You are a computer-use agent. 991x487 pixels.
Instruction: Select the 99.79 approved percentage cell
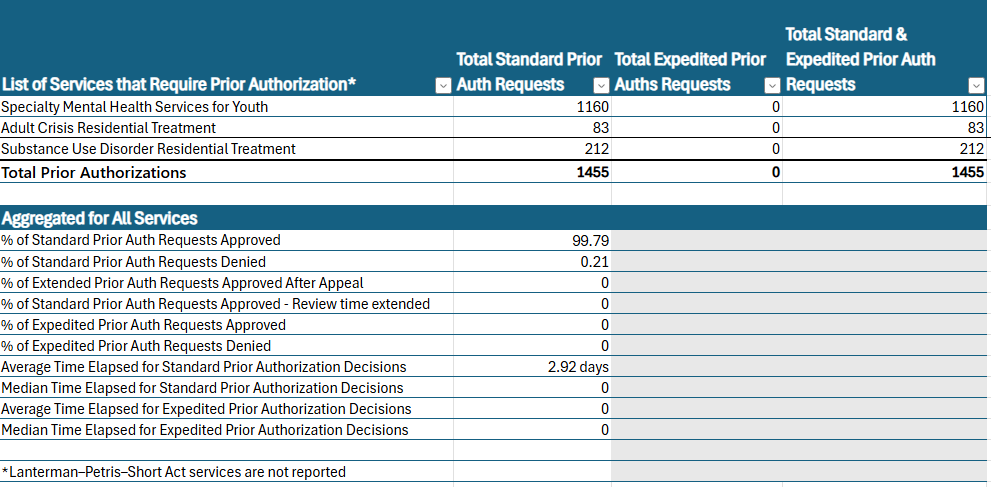532,241
